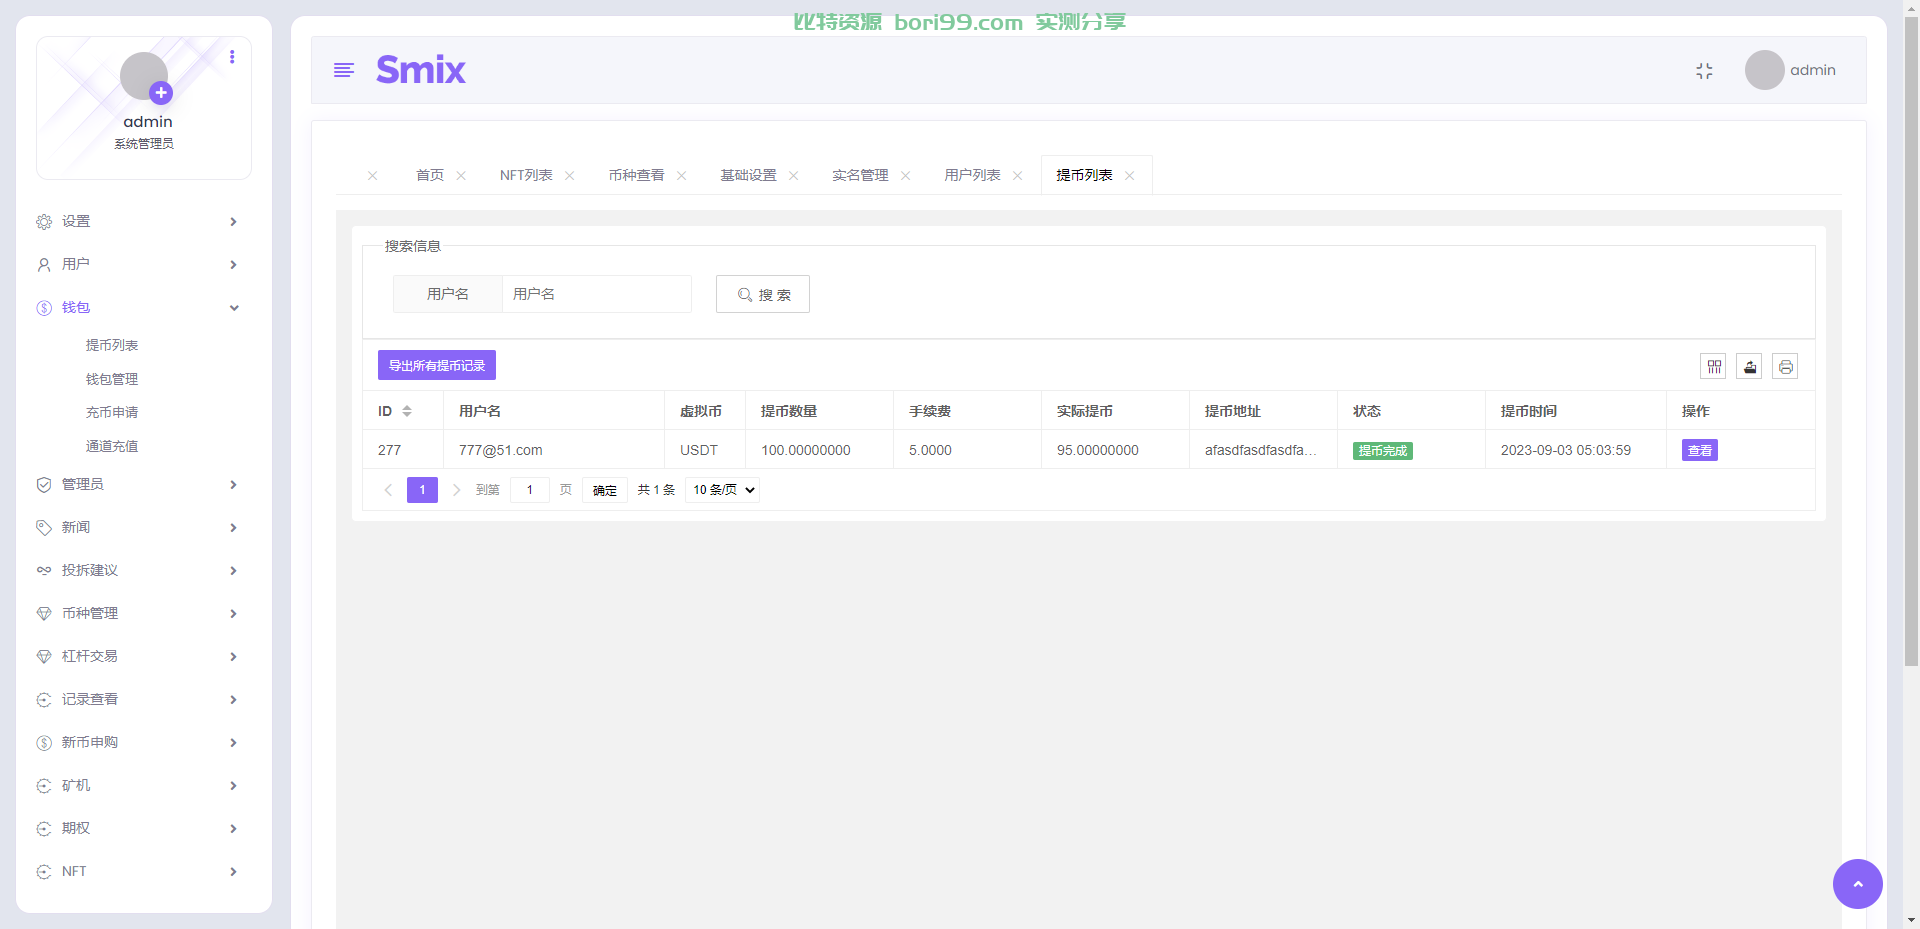Click the 期权 icon in sidebar
This screenshot has width=1920, height=929.
(44, 829)
